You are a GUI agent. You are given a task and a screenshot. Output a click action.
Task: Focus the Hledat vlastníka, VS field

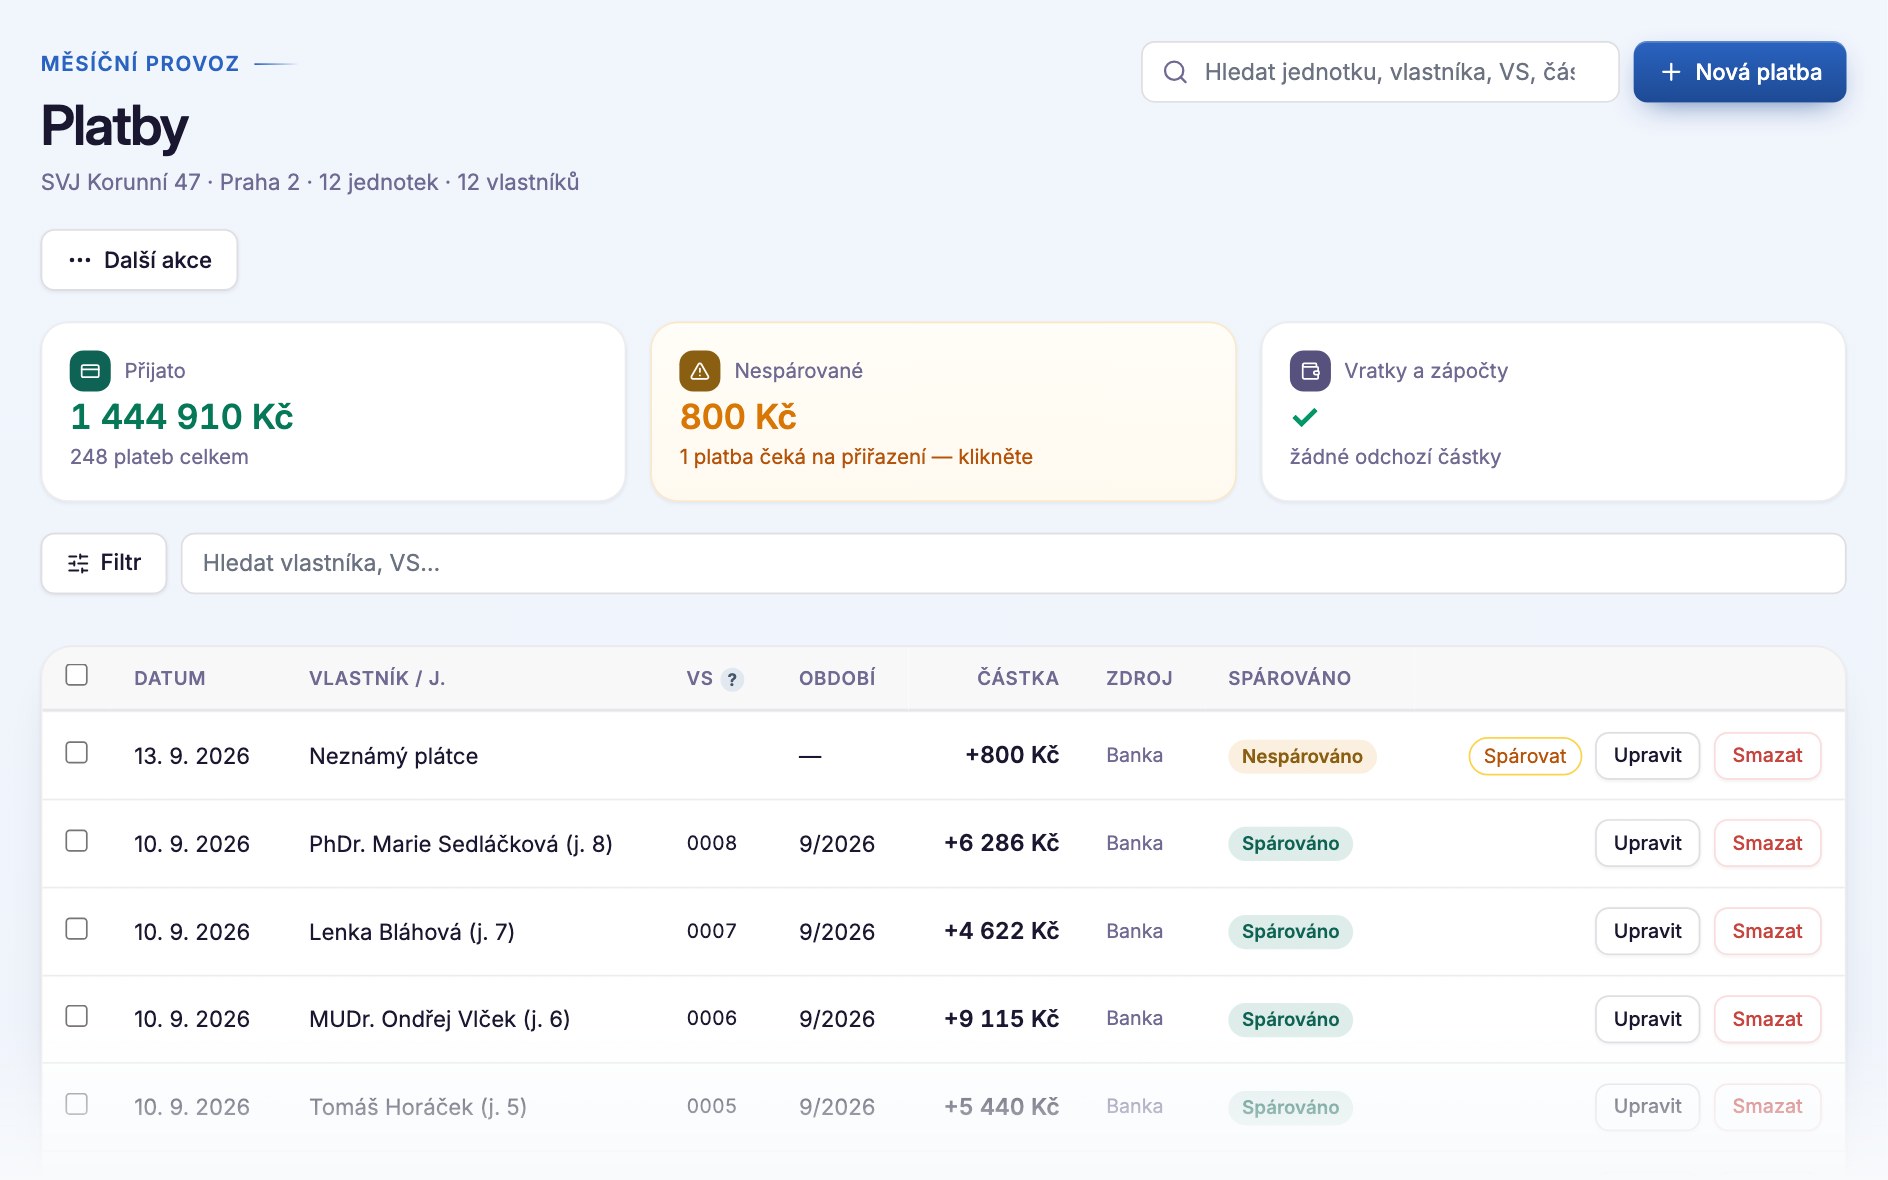(1013, 563)
